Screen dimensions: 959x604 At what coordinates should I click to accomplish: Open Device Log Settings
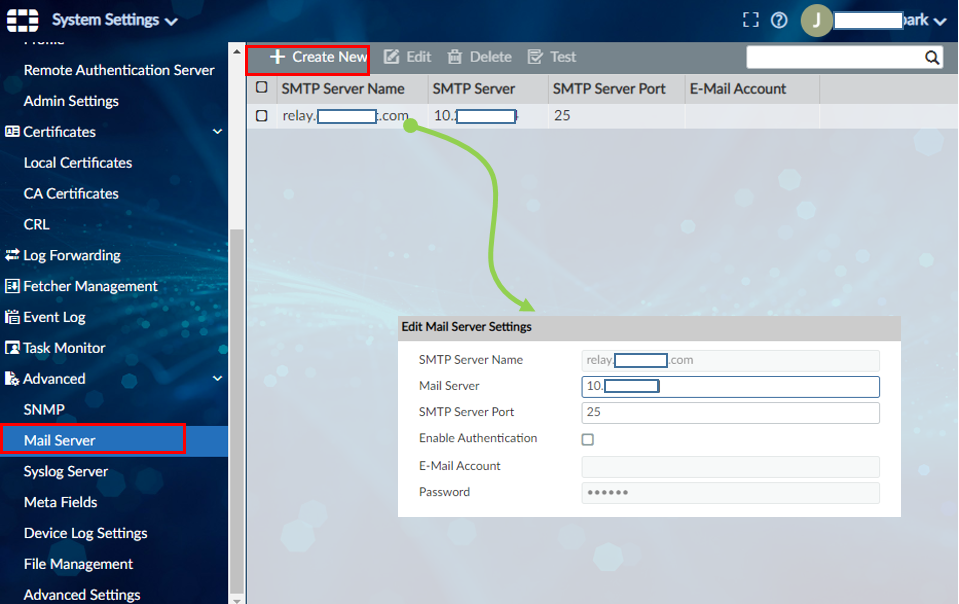click(86, 533)
